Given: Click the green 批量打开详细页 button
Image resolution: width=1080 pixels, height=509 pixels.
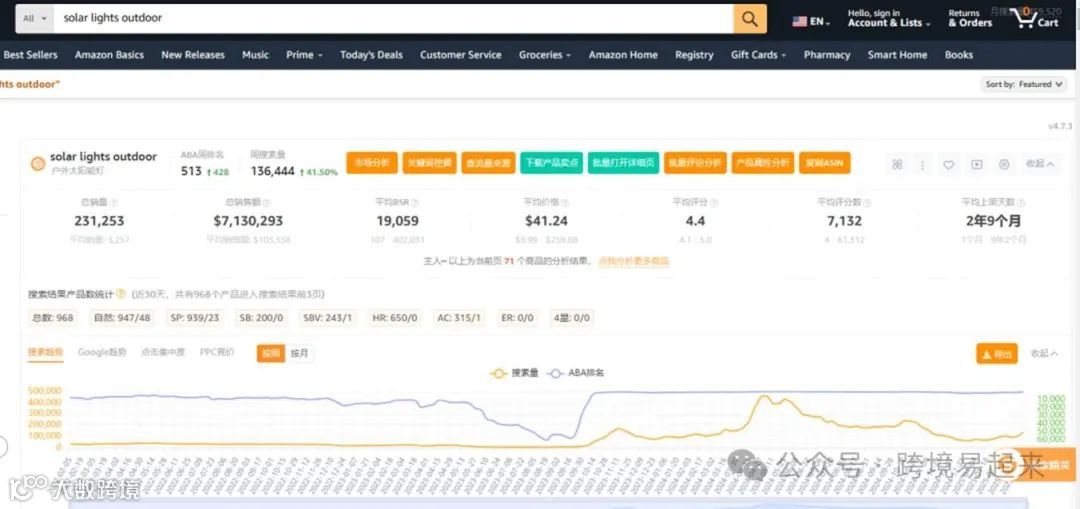Looking at the screenshot, I should coord(623,163).
